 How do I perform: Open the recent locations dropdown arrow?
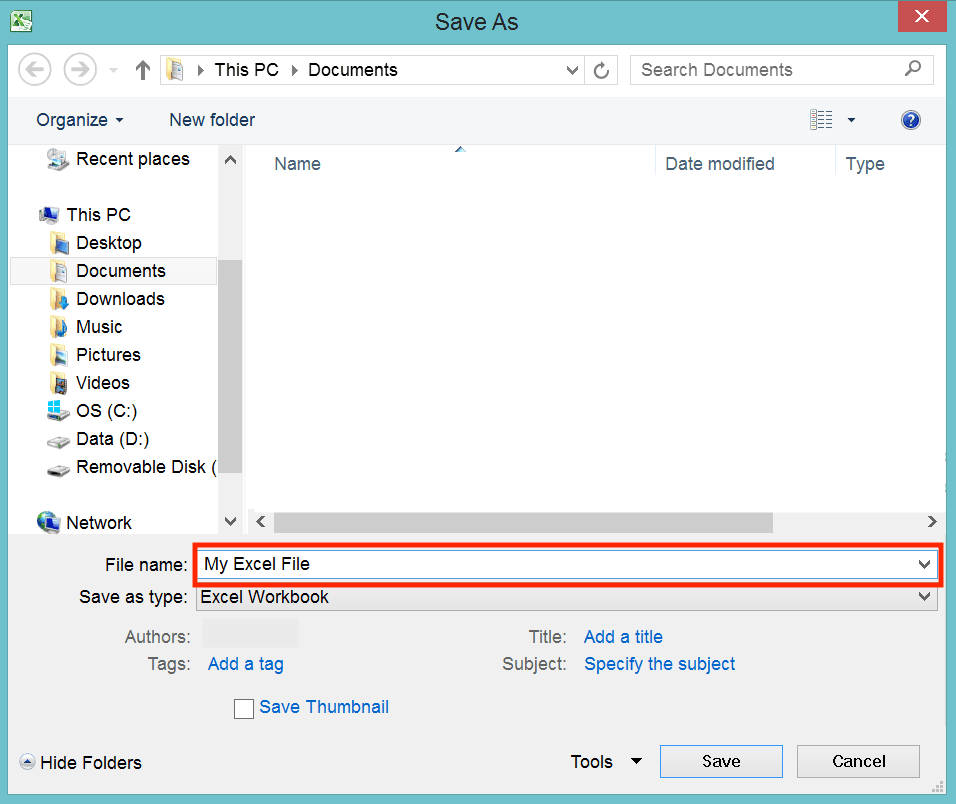pyautogui.click(x=113, y=70)
